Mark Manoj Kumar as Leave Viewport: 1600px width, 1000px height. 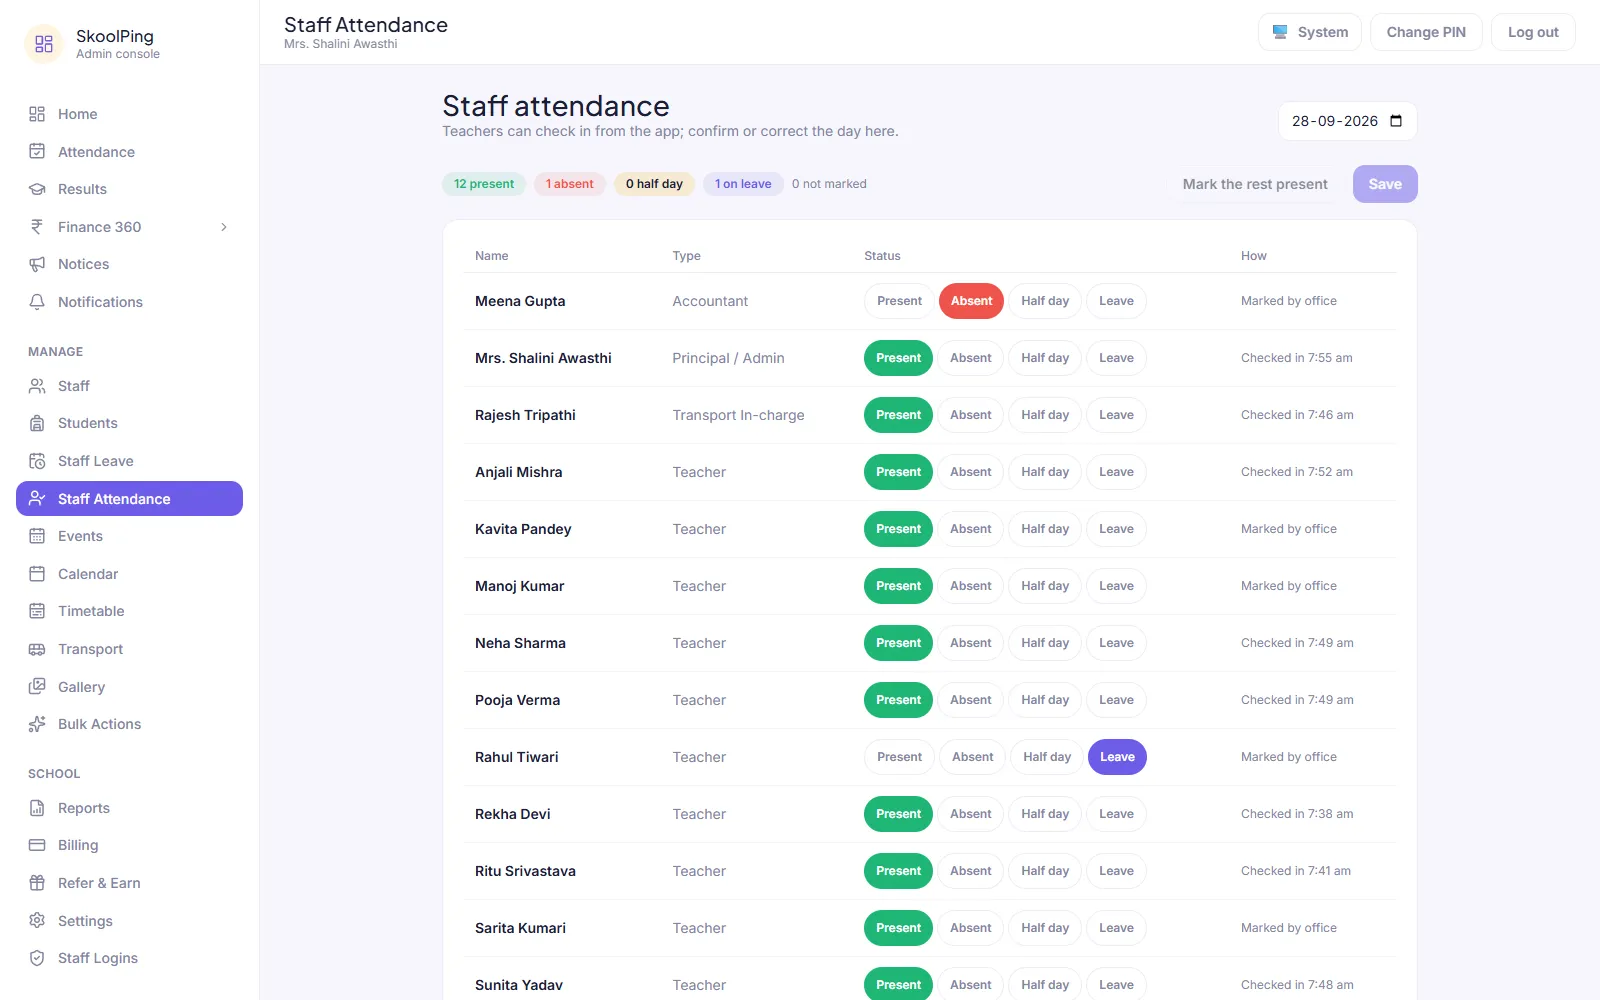[x=1116, y=586]
